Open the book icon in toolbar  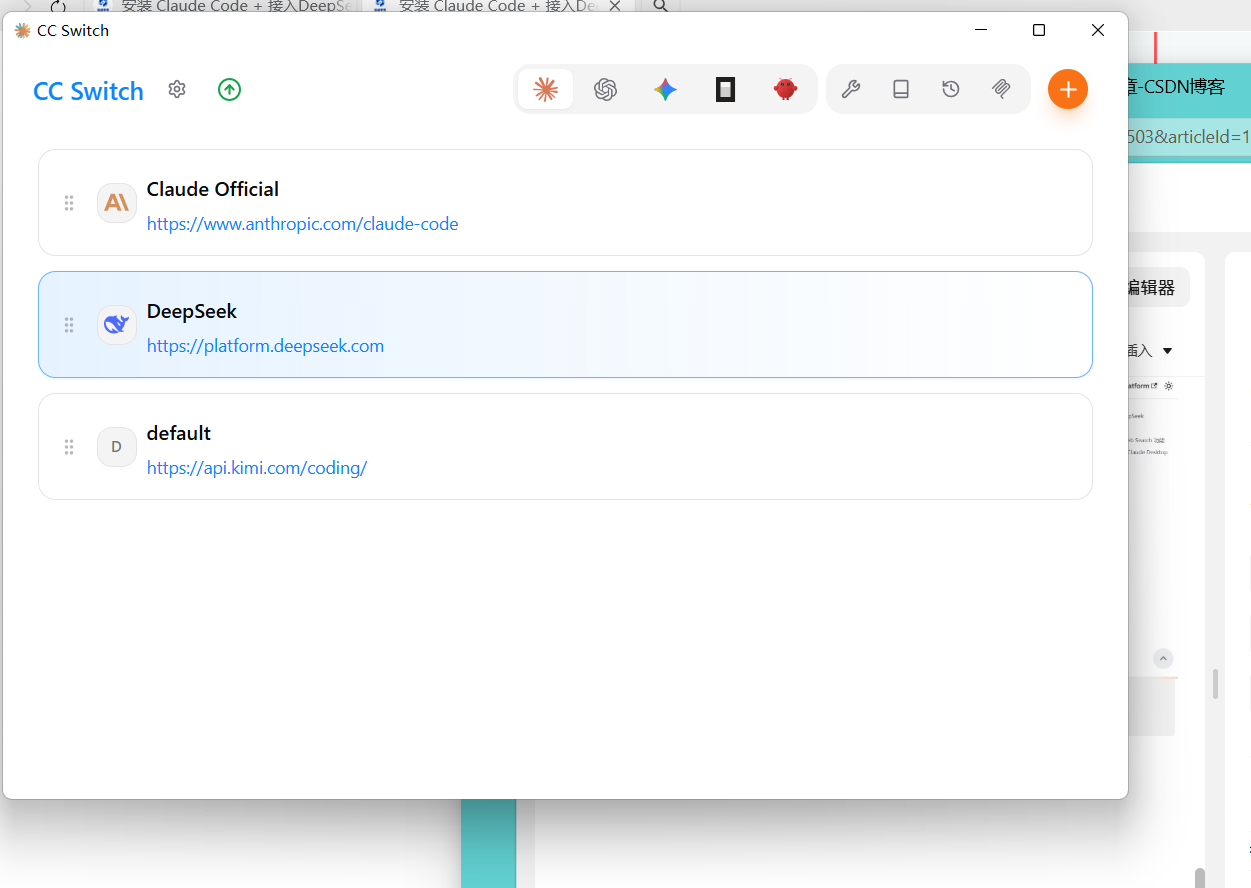tap(901, 89)
